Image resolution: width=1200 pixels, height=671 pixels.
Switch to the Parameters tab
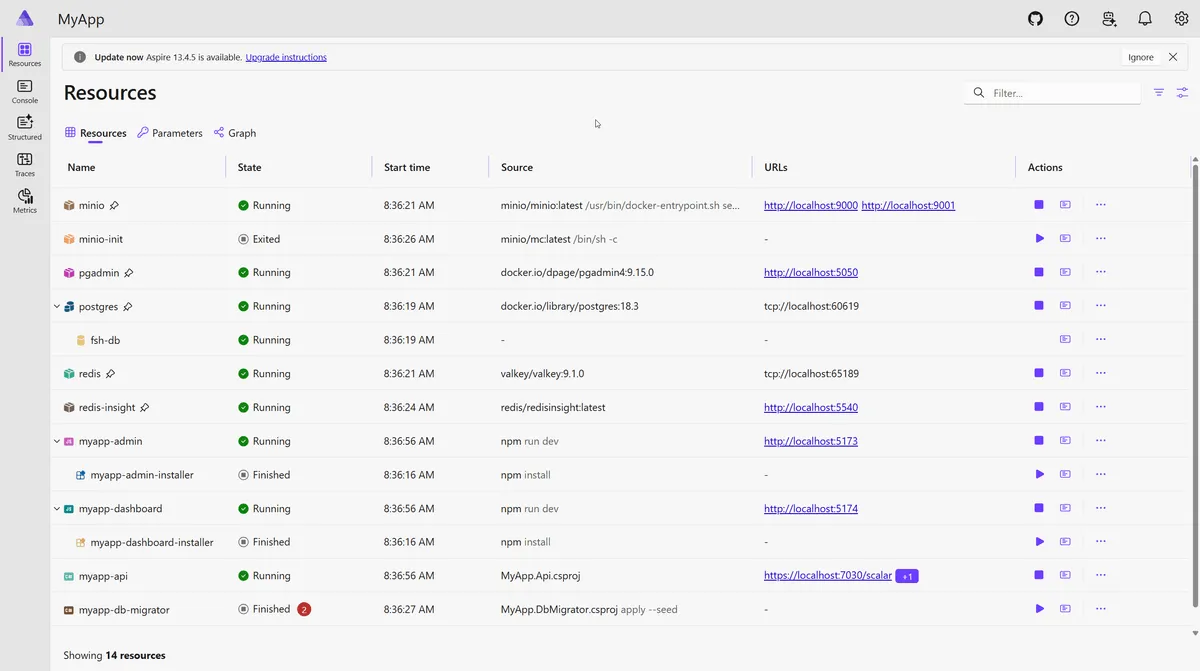[170, 133]
